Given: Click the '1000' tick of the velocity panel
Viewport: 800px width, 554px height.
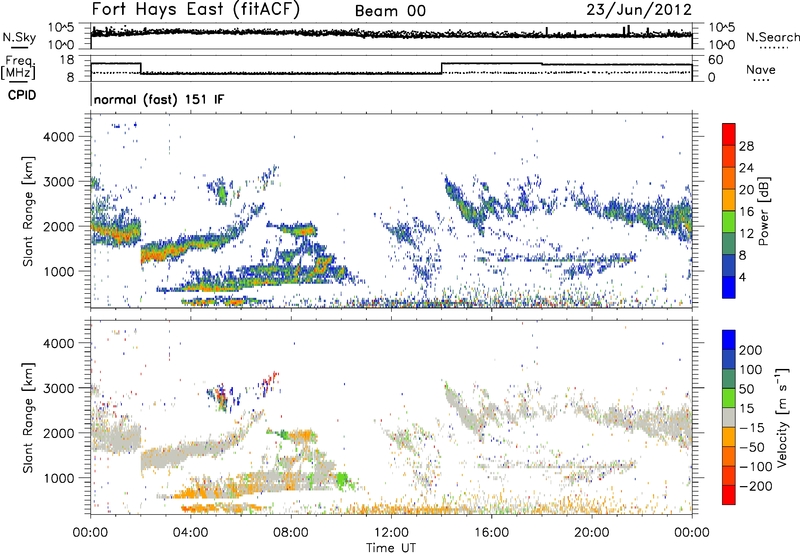Looking at the screenshot, I should (x=59, y=478).
